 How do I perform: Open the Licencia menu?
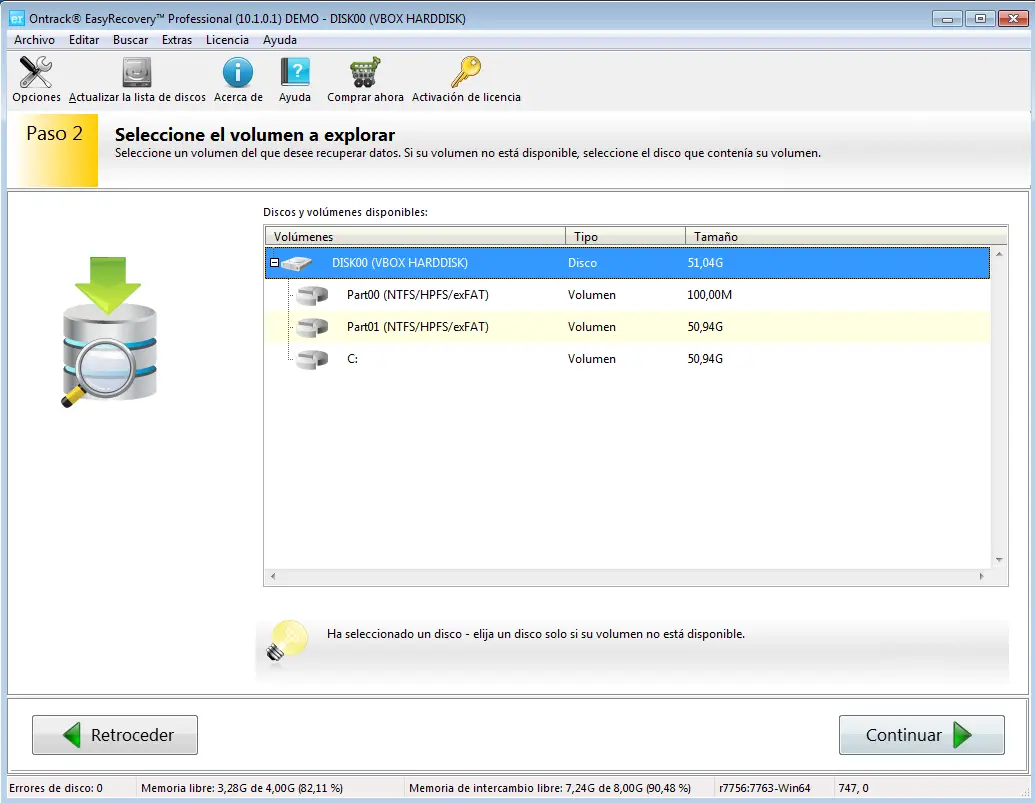click(227, 40)
